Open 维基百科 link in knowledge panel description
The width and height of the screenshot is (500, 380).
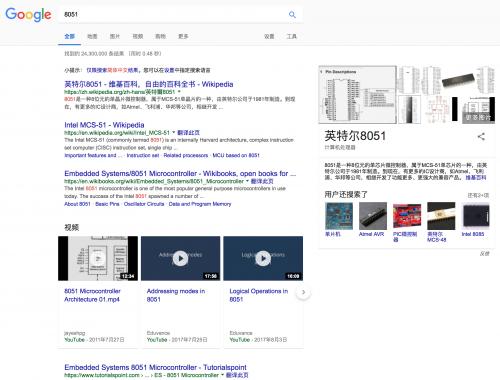pyautogui.click(x=476, y=178)
